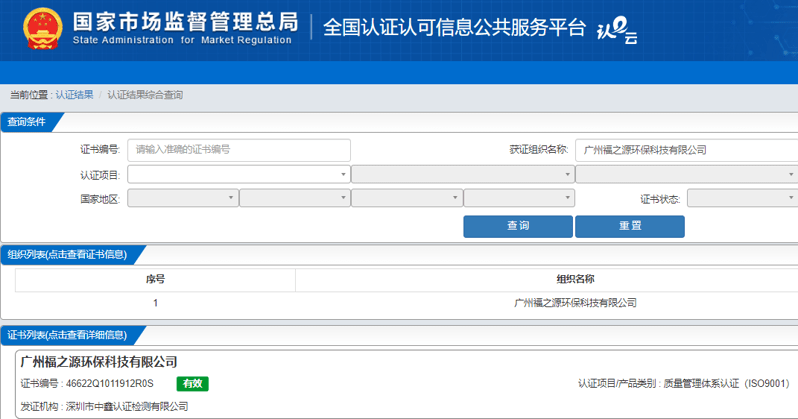Screen dimensions: 798x419
Task: Open the third 认证项目 dropdown
Action: tap(687, 174)
